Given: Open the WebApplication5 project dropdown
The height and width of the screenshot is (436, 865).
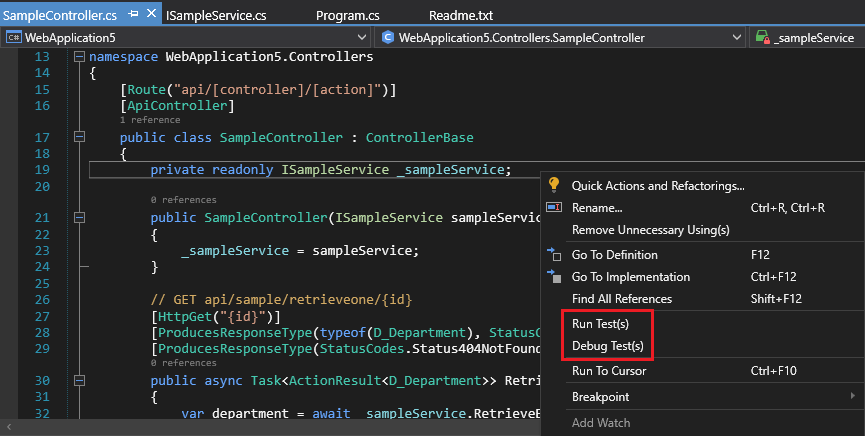Looking at the screenshot, I should tap(364, 38).
